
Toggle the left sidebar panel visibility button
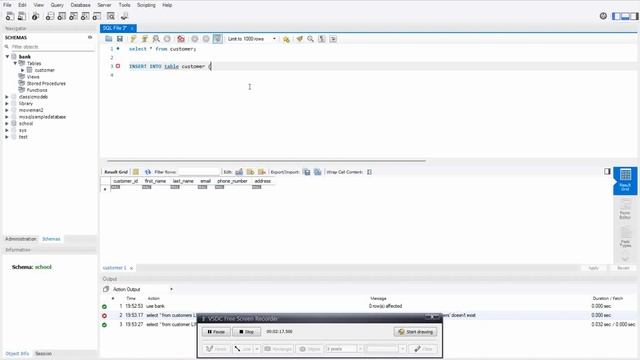616,16
